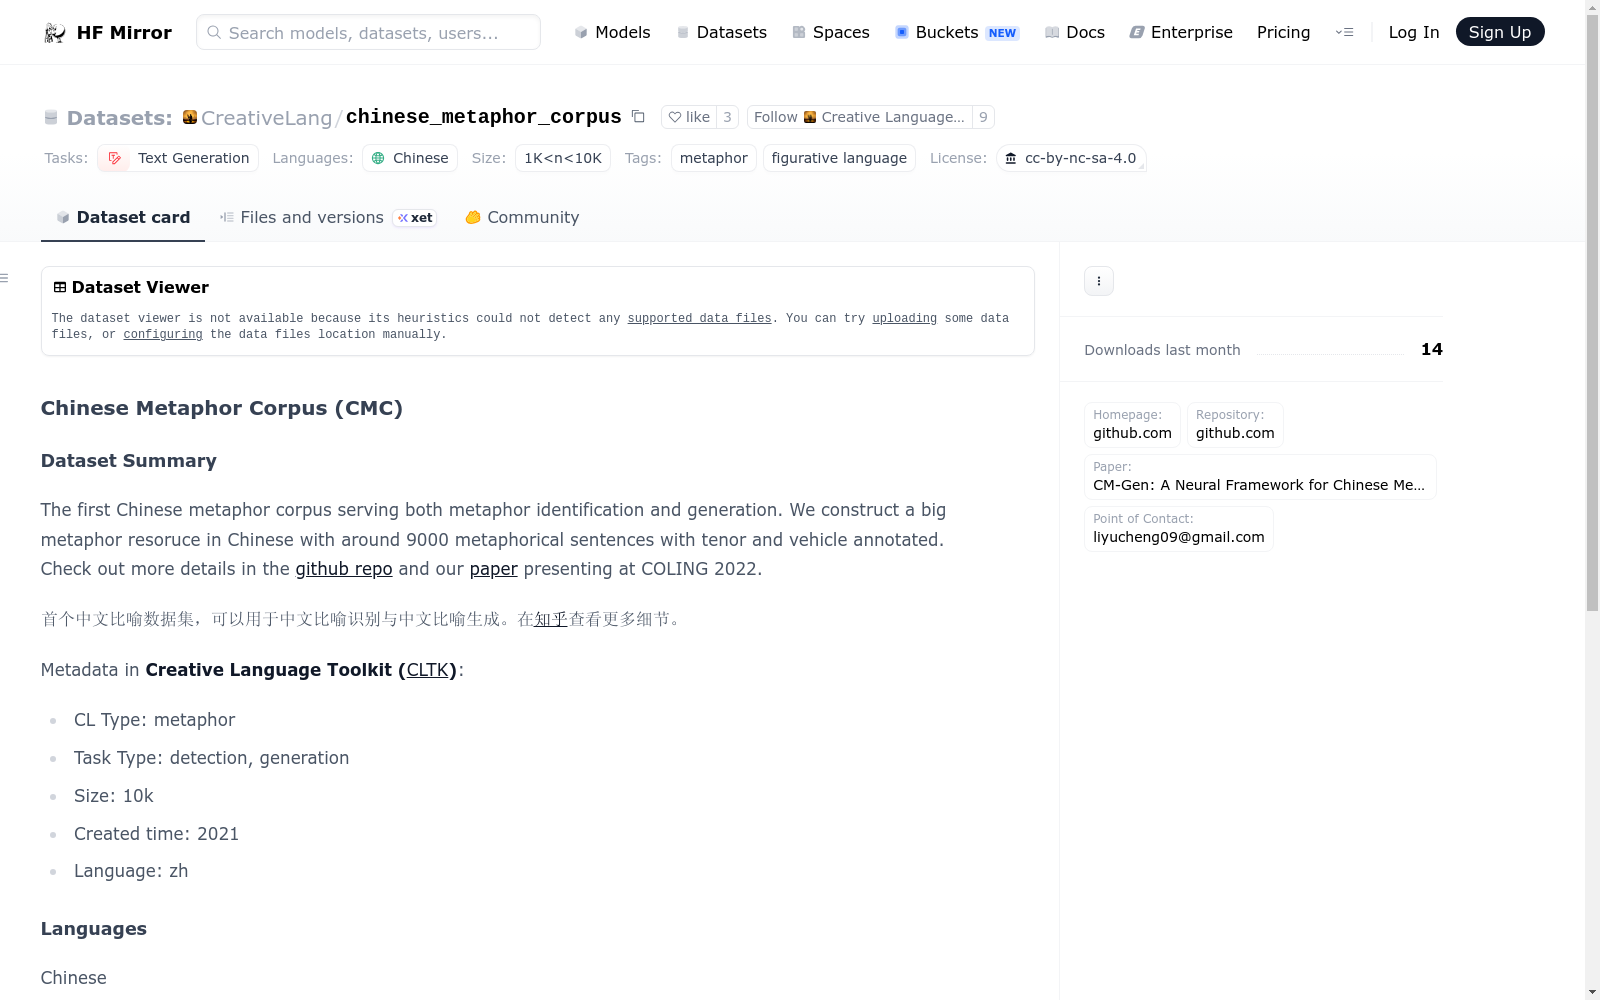
Task: Click the 'Task Type: detection, generation' item
Action: point(212,758)
